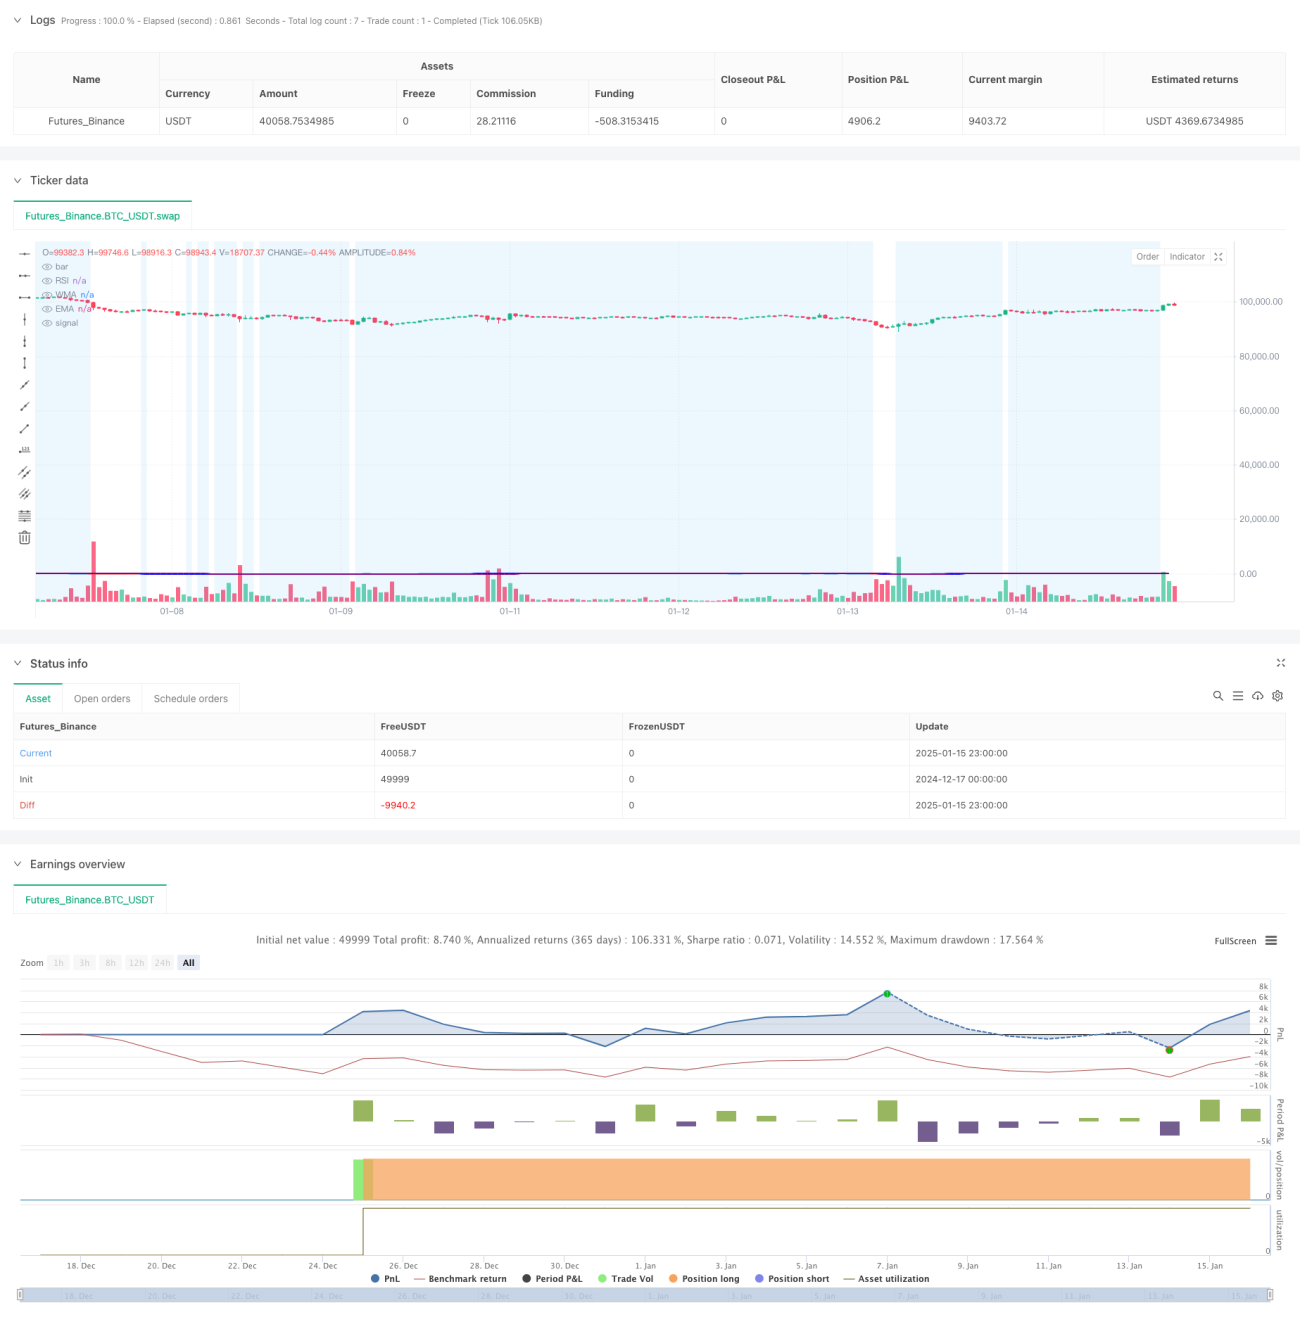The image size is (1300, 1322).
Task: Click the bottom range navigator slider bar
Action: coord(646,1295)
